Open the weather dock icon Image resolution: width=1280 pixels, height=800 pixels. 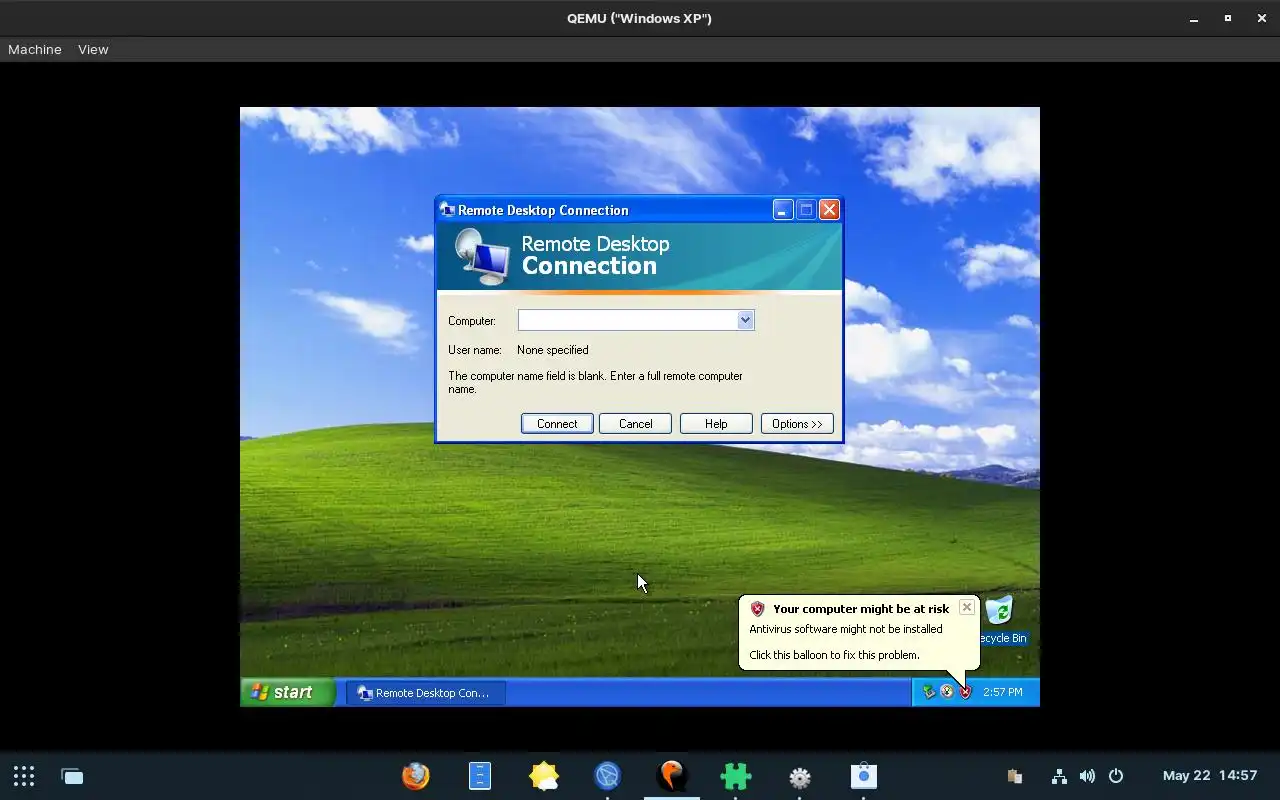tap(544, 776)
